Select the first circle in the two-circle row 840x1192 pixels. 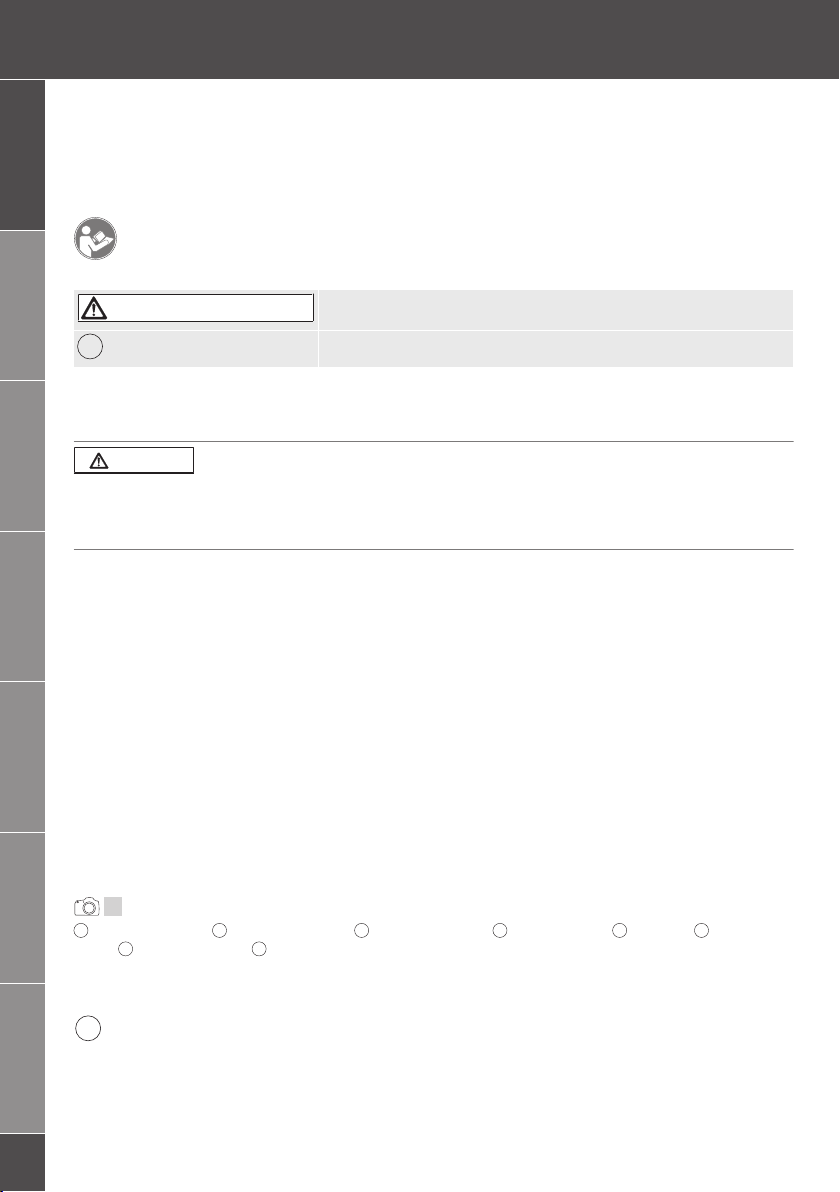click(125, 949)
